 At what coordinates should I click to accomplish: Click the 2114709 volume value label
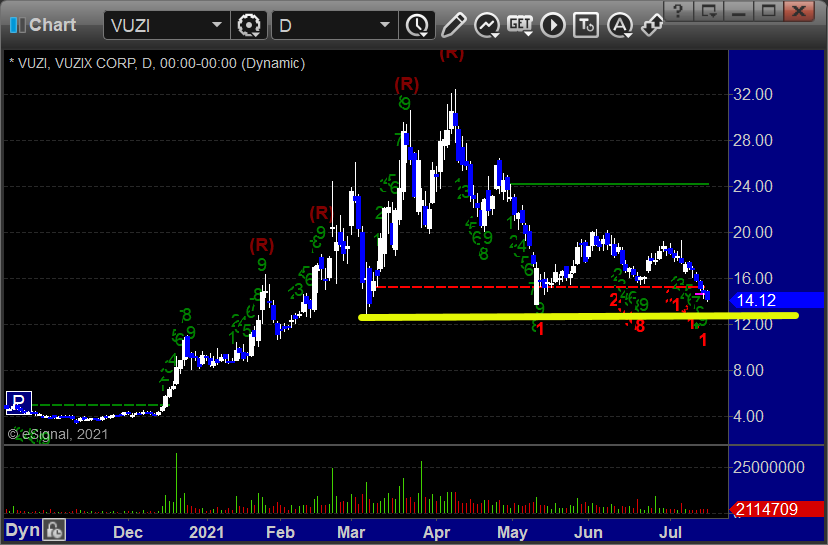pyautogui.click(x=776, y=509)
